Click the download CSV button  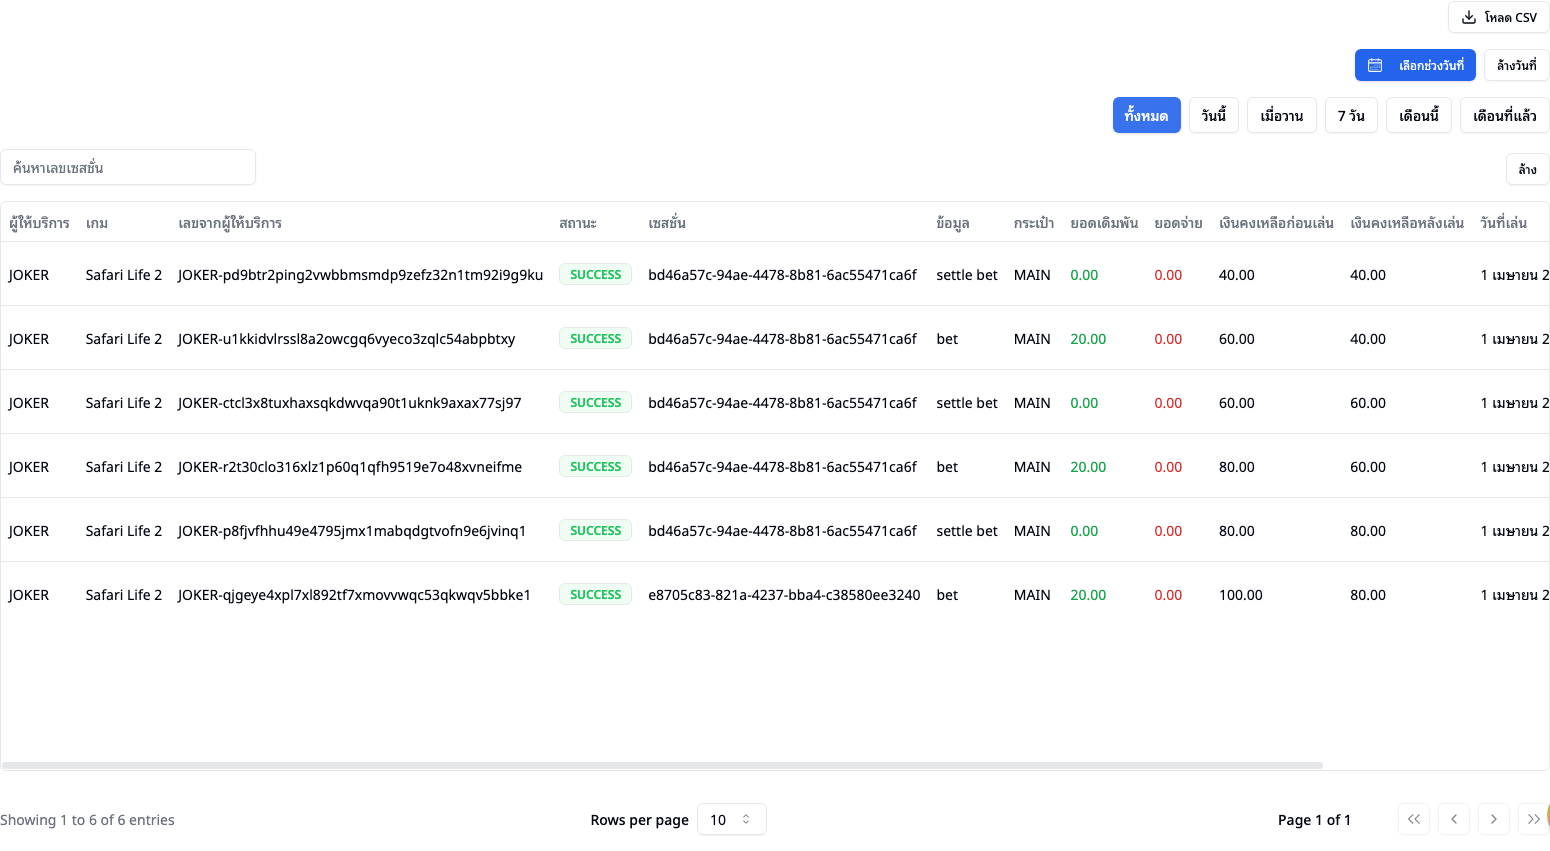1498,17
